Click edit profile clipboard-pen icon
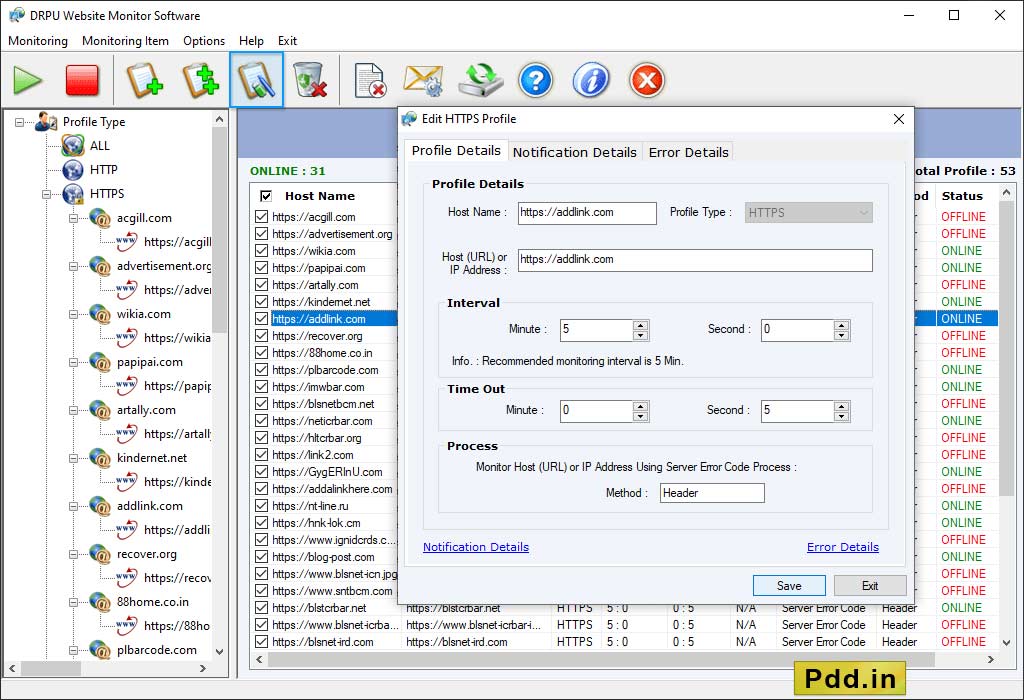This screenshot has height=700, width=1024. pyautogui.click(x=256, y=80)
